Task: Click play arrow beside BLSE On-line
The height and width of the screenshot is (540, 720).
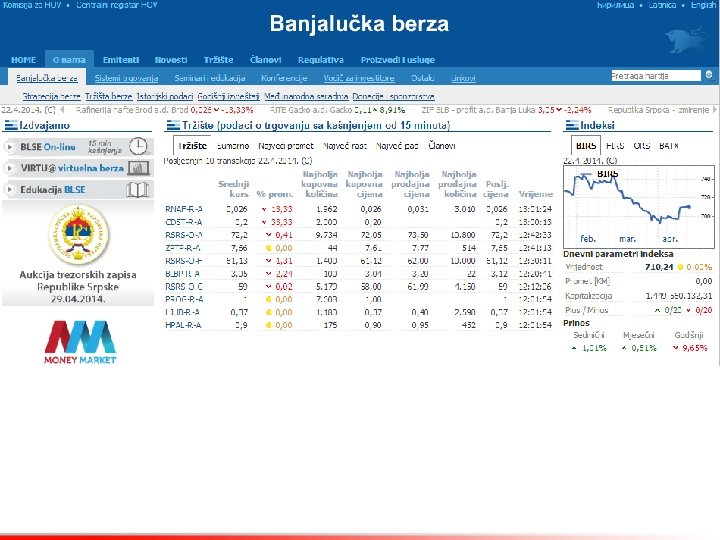Action: pyautogui.click(x=9, y=147)
